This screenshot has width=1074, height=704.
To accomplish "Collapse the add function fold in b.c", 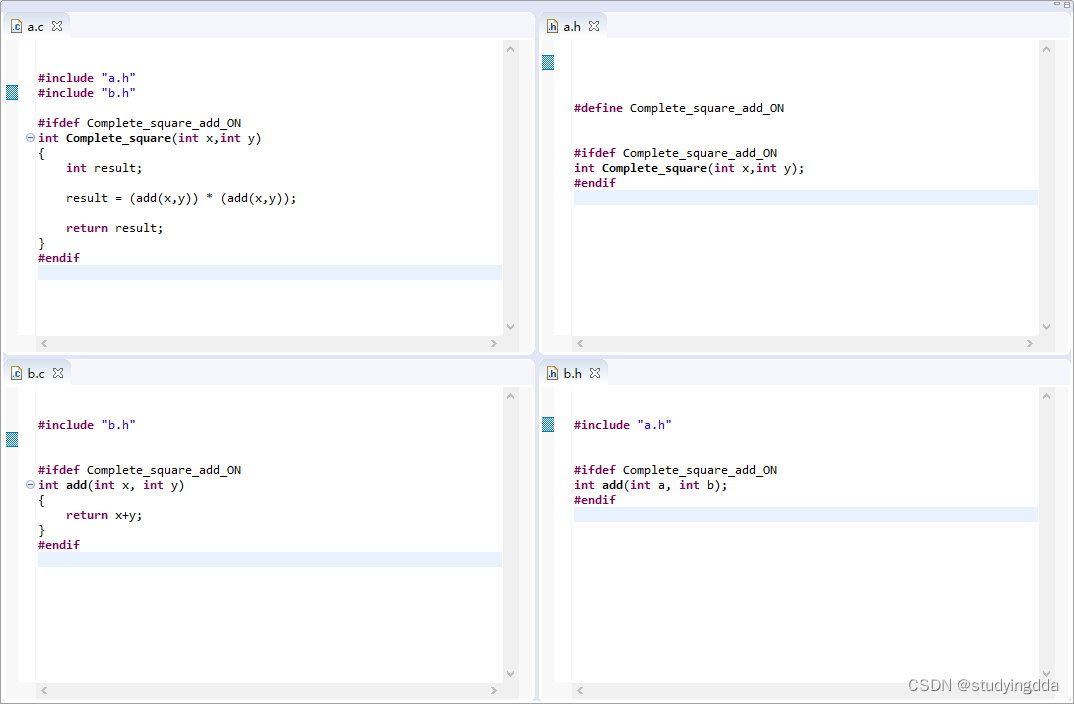I will click(x=30, y=485).
